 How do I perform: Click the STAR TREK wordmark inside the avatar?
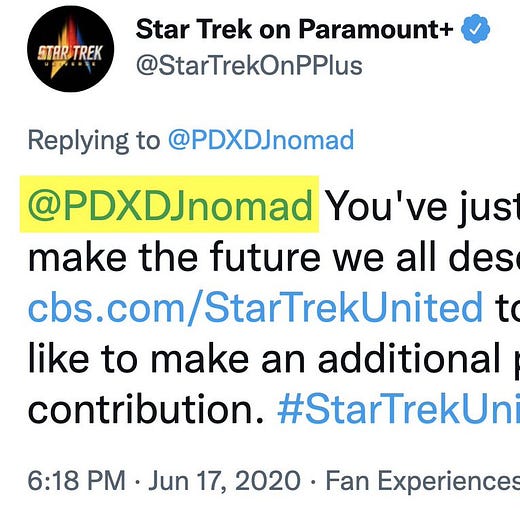tap(70, 54)
